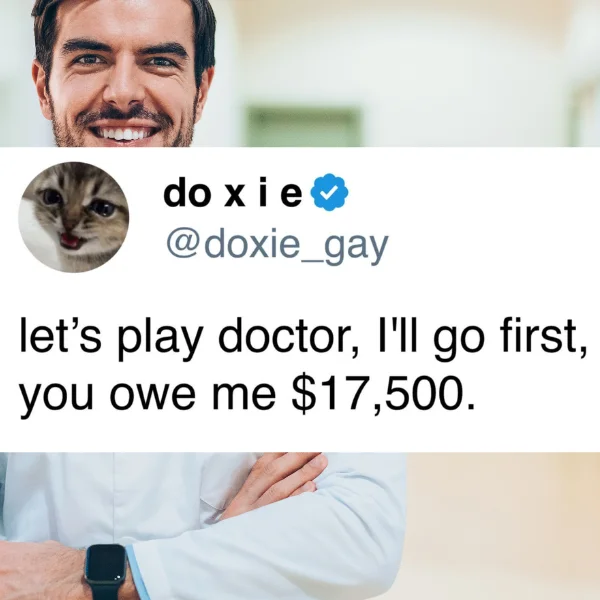
Task: Click the @doxie_gay handle
Action: point(277,245)
